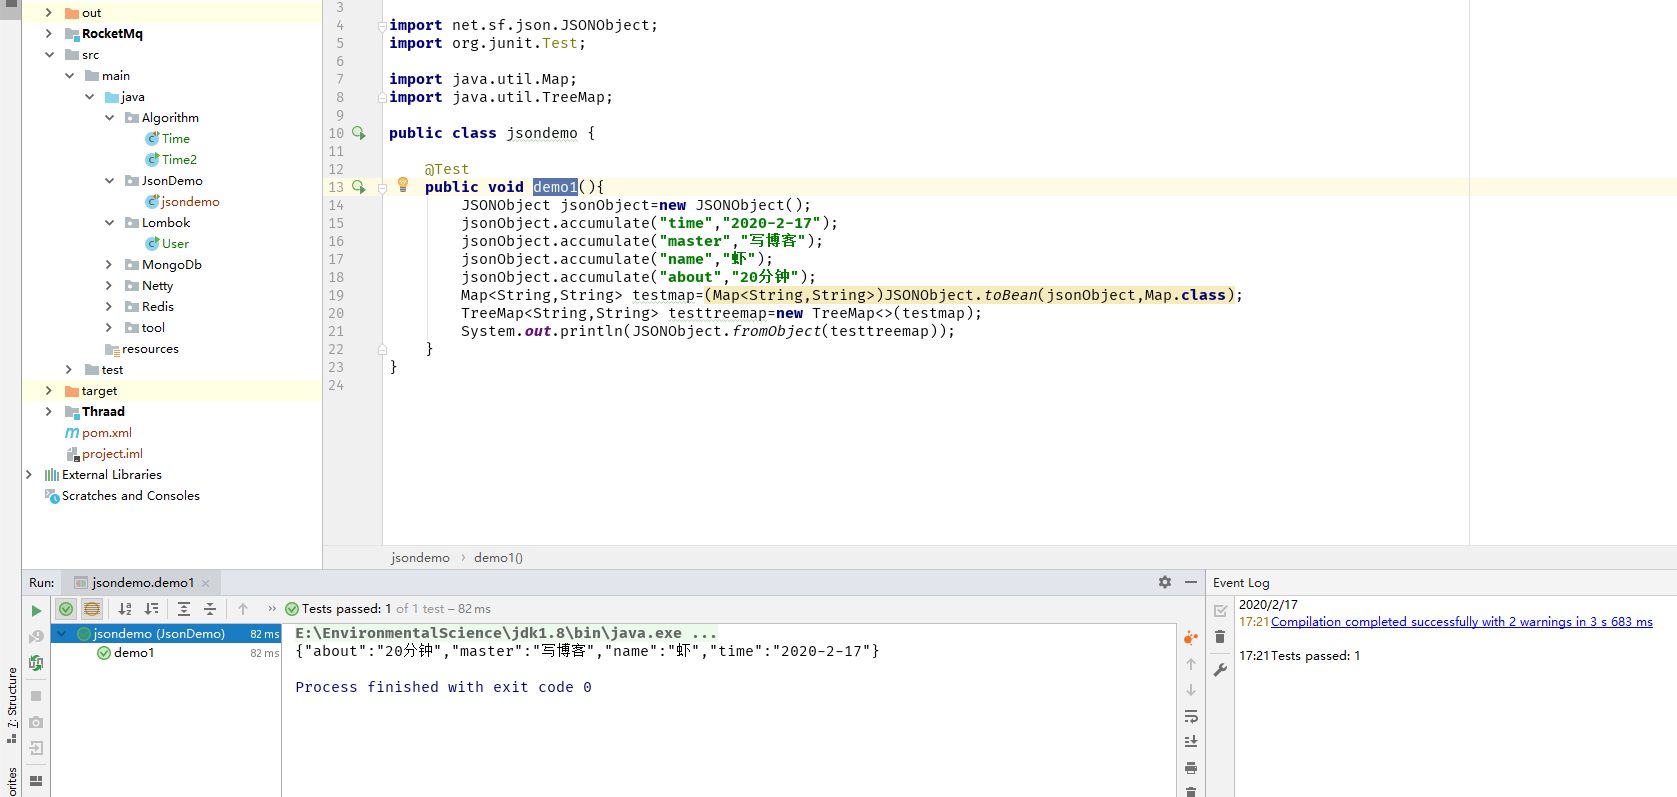Select the jsondemo.demo1 run tab
Screen dimensions: 1677x797
tap(141, 582)
